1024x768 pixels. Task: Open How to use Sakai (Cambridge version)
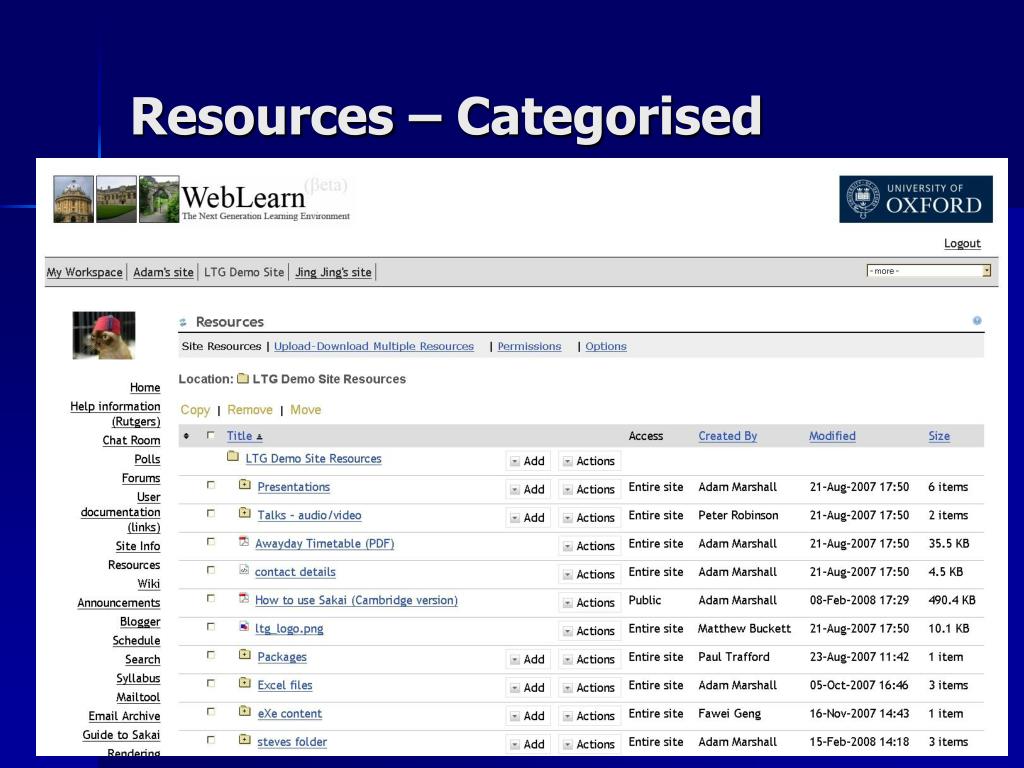[x=356, y=600]
